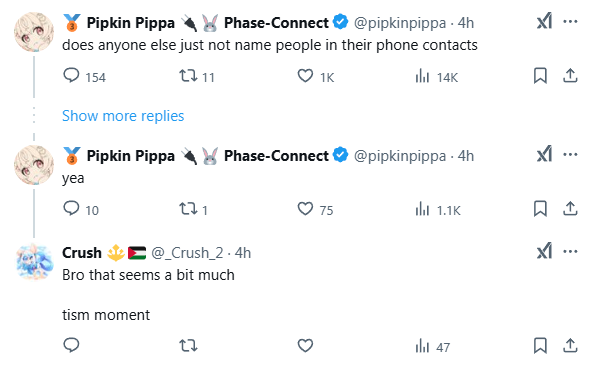Bookmark the phone contacts tweet
This screenshot has width=593, height=366.
[x=540, y=76]
